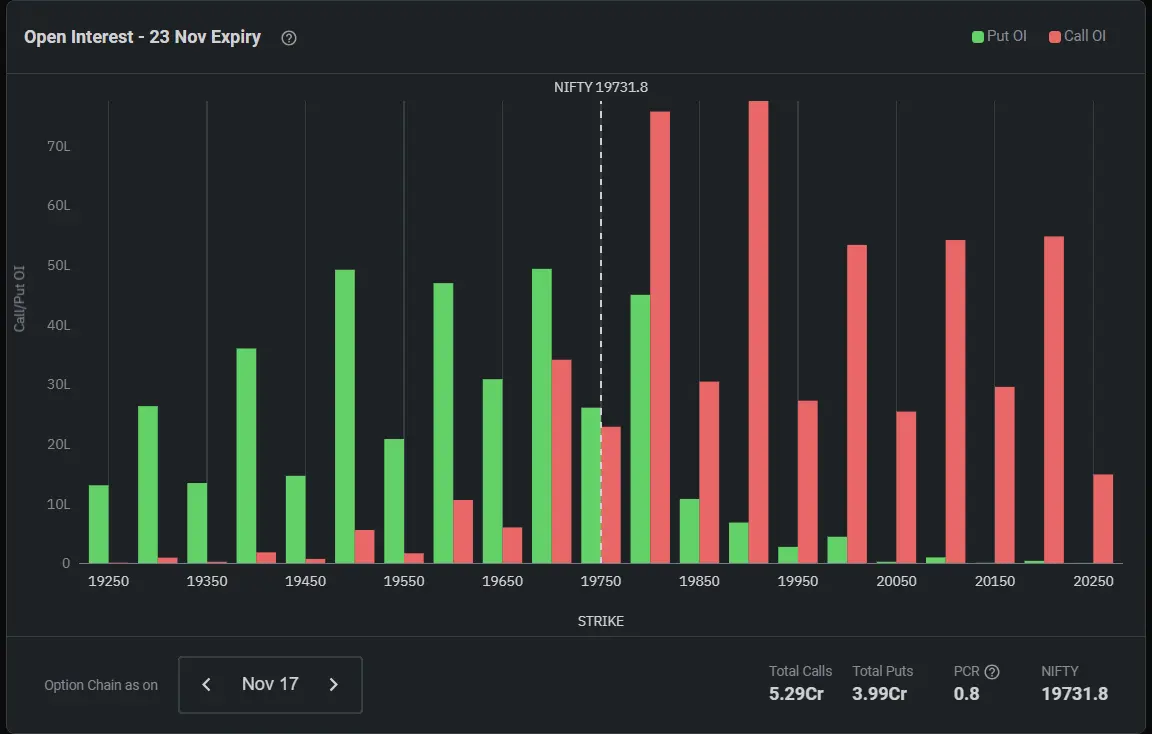The width and height of the screenshot is (1152, 734).
Task: Click the 70L y-axis label
Action: pos(59,146)
